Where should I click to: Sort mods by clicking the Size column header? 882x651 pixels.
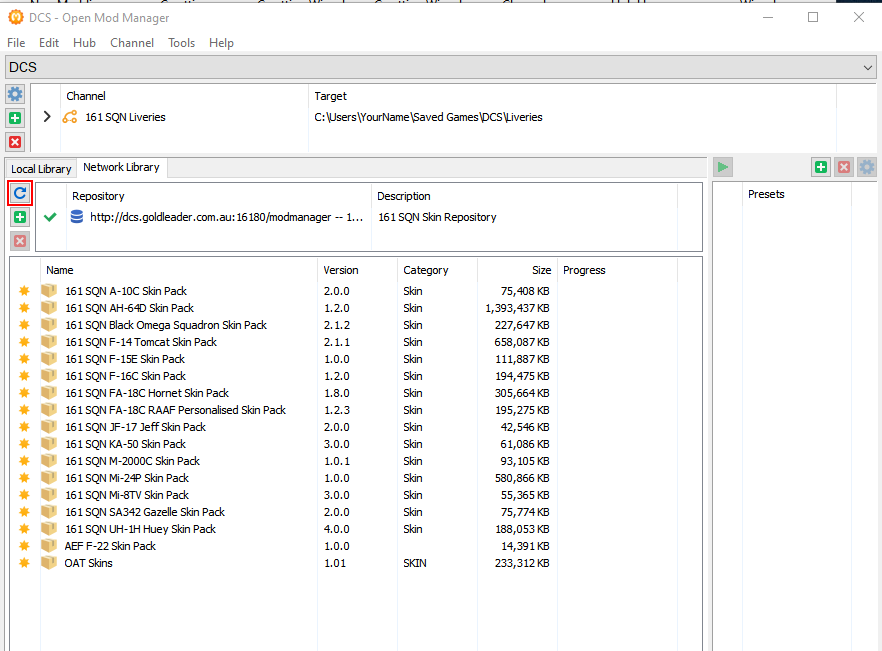pyautogui.click(x=541, y=270)
